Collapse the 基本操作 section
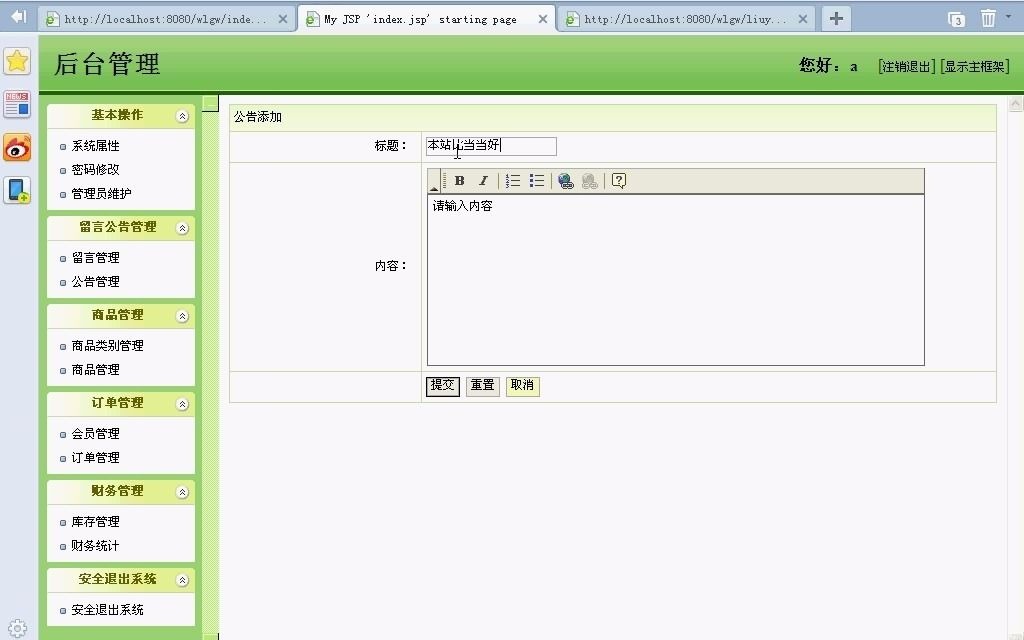The width and height of the screenshot is (1024, 640). 182,116
